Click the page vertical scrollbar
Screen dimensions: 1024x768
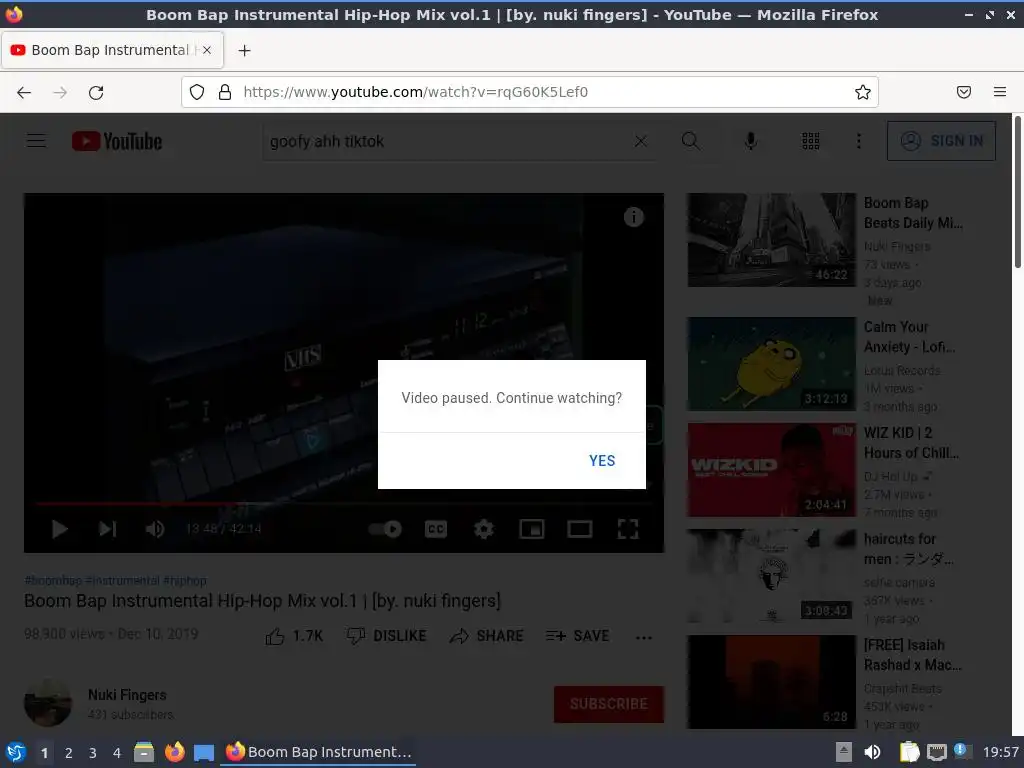pyautogui.click(x=1017, y=192)
